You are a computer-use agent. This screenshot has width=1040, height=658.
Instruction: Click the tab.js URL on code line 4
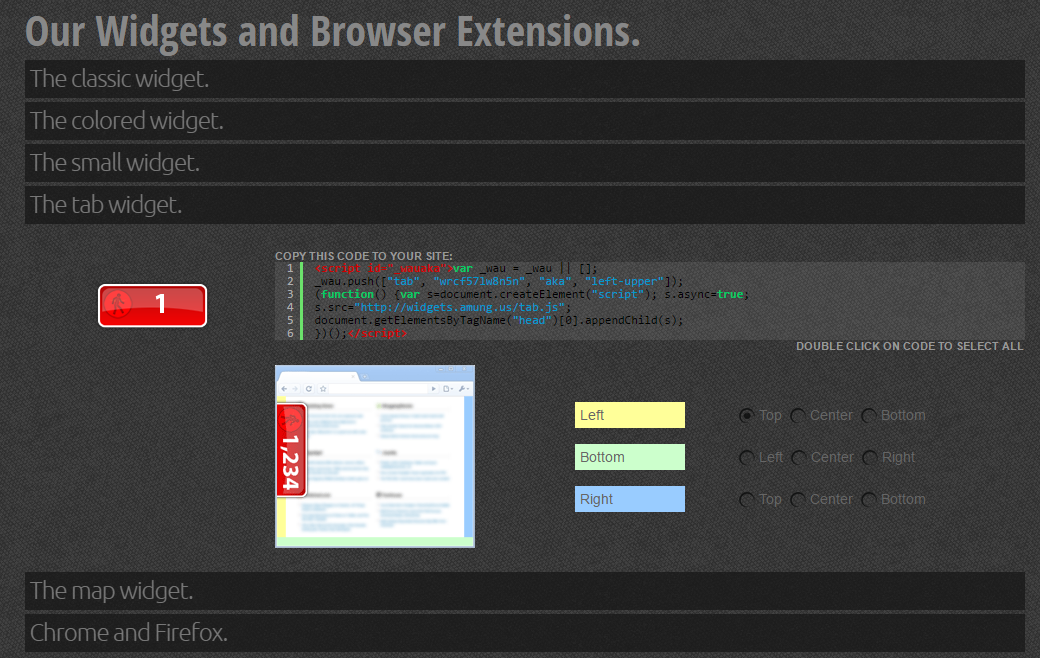pyautogui.click(x=459, y=307)
